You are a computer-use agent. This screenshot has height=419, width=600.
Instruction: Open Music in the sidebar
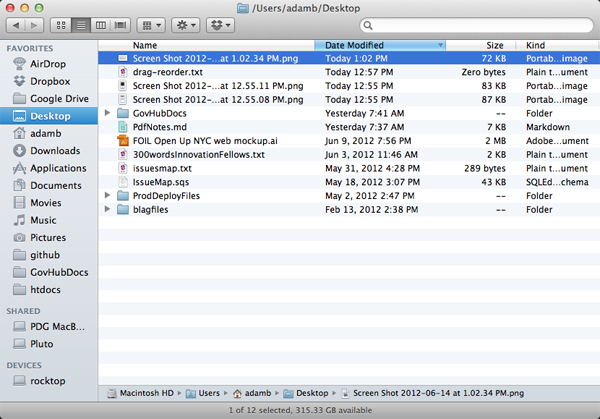[49, 220]
